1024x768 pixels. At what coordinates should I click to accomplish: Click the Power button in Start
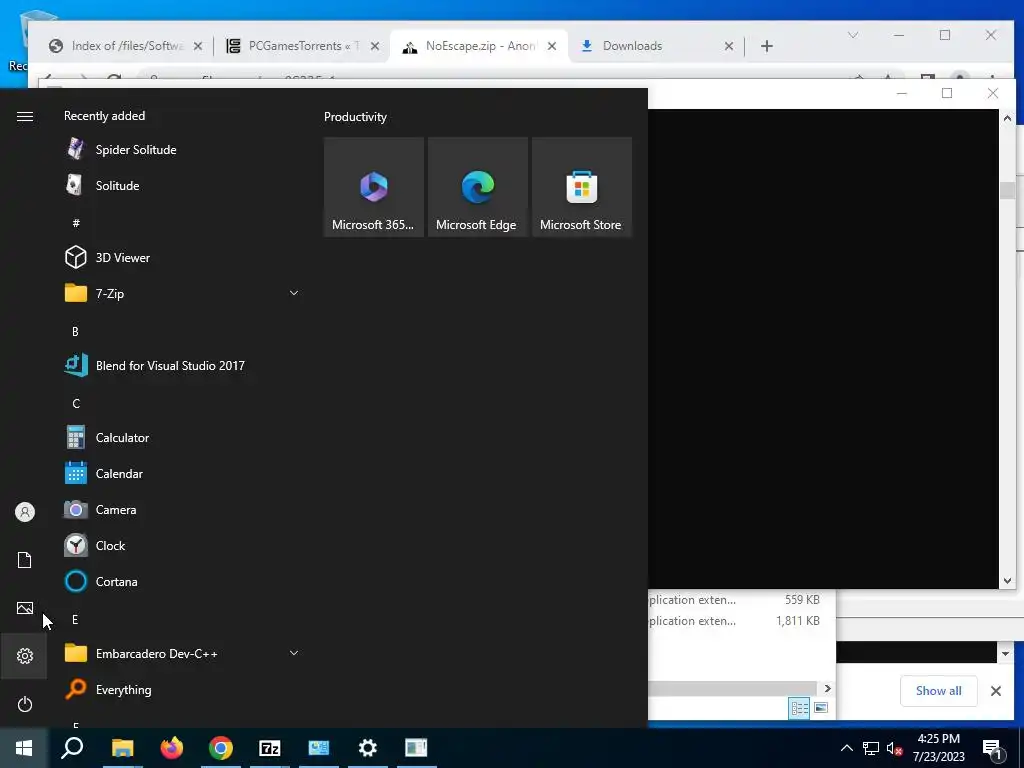25,704
